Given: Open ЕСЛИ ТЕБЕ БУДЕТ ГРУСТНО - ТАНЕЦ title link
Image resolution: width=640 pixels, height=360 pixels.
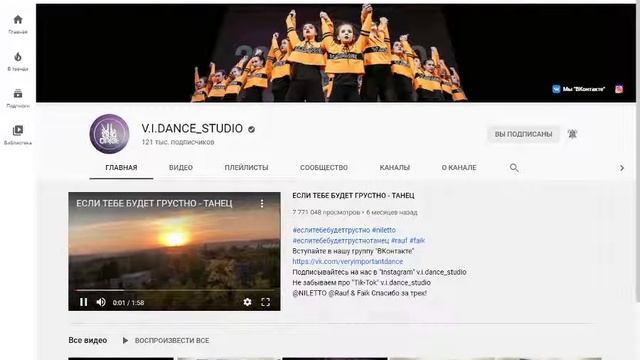Looking at the screenshot, I should coord(353,196).
